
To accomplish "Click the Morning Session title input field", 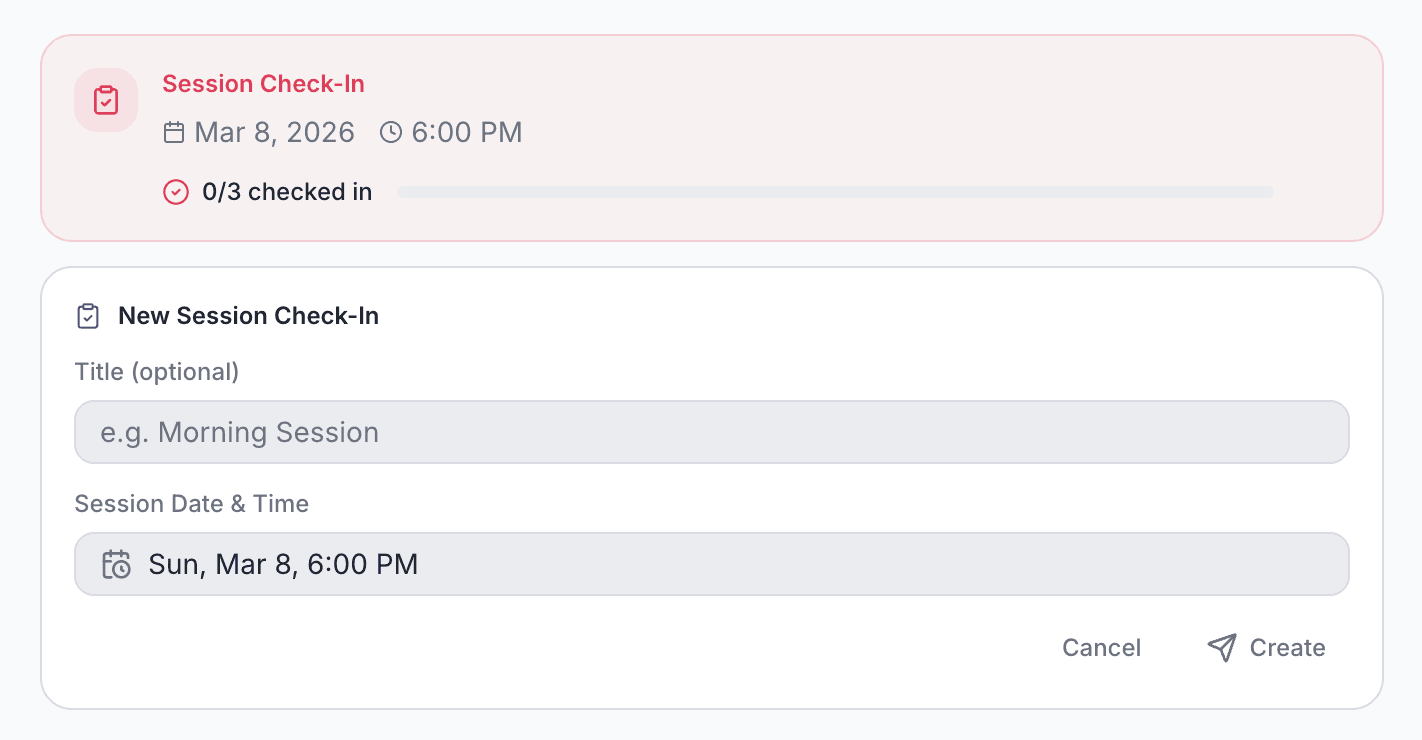I will pyautogui.click(x=712, y=431).
